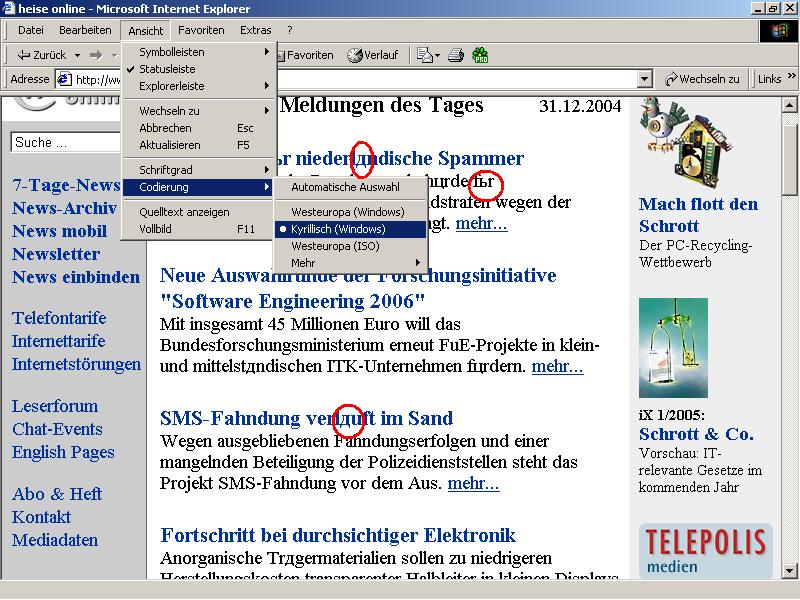This screenshot has height=600, width=800.
Task: Open the ? help menu
Action: [290, 31]
